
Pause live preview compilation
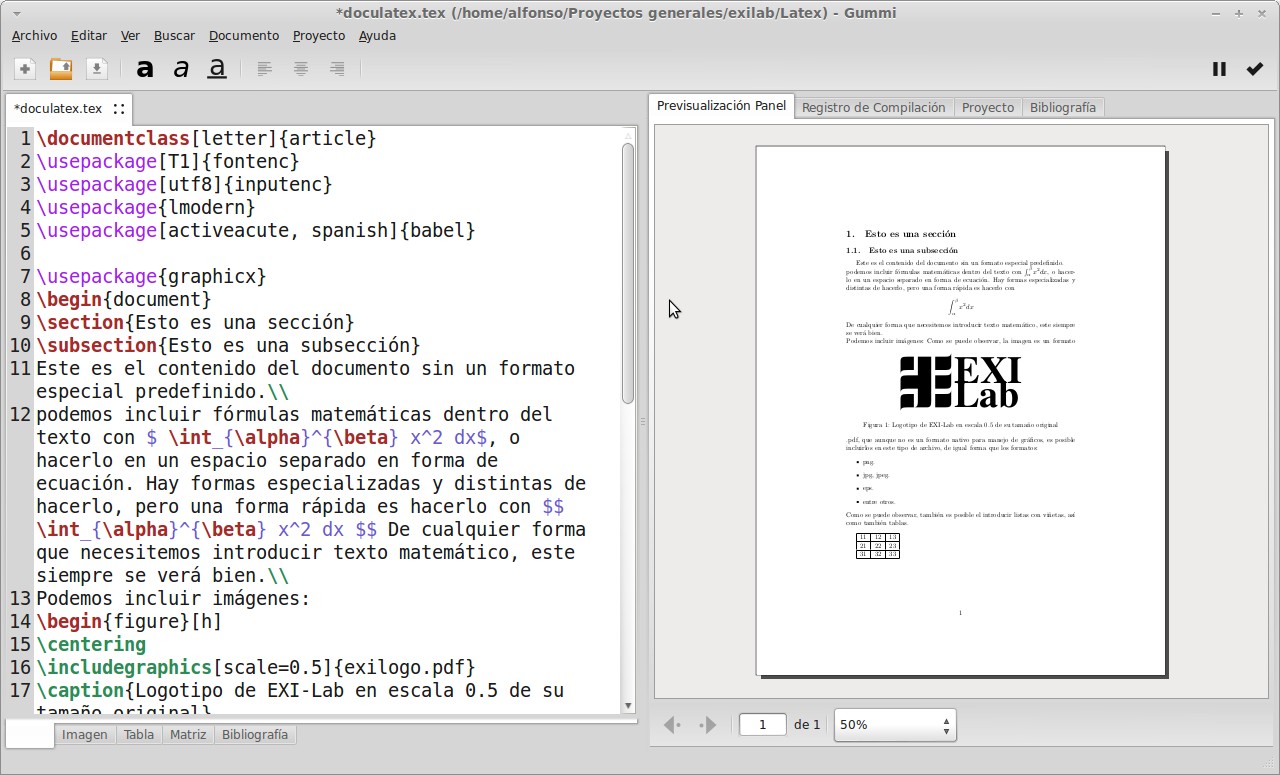tap(1219, 69)
